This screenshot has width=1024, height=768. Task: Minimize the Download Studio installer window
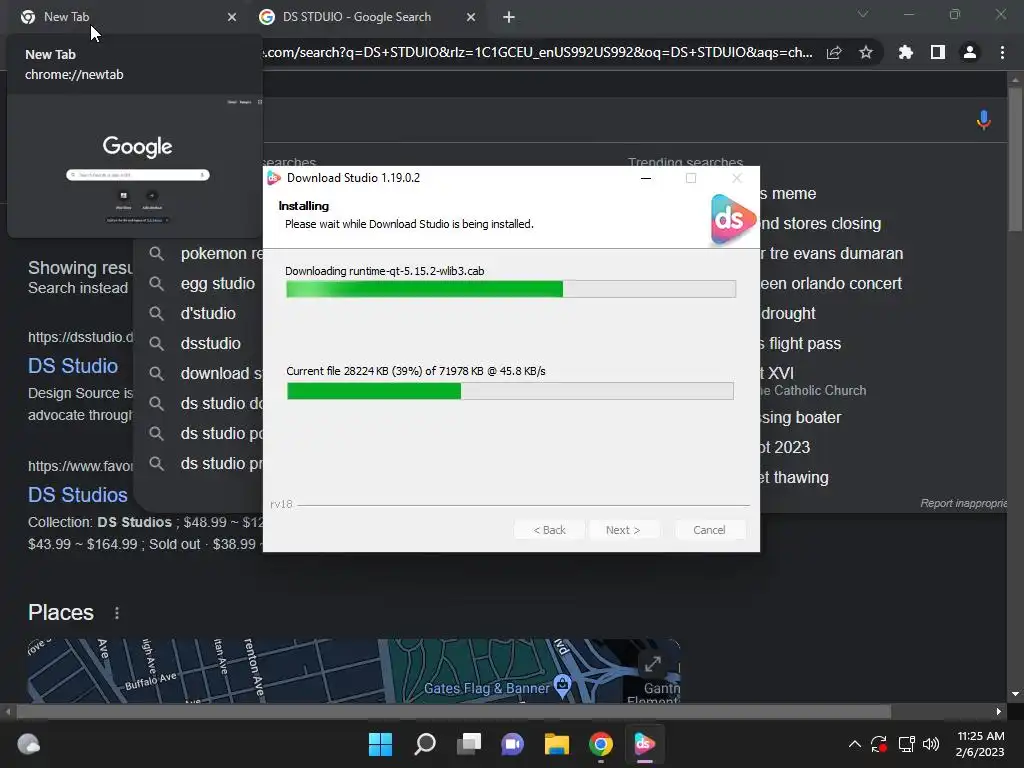point(646,178)
